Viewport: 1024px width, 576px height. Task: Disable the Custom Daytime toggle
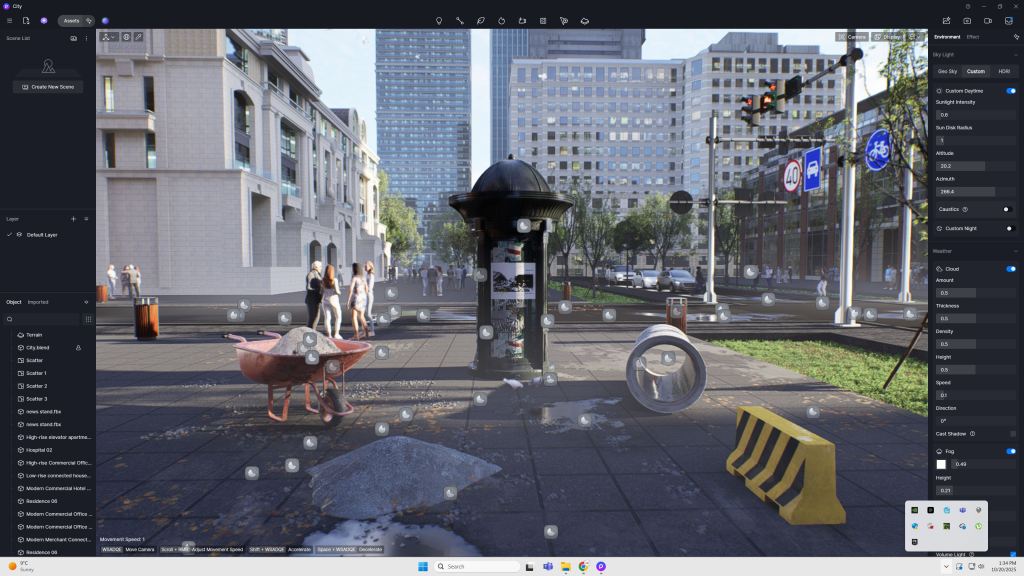(1010, 91)
